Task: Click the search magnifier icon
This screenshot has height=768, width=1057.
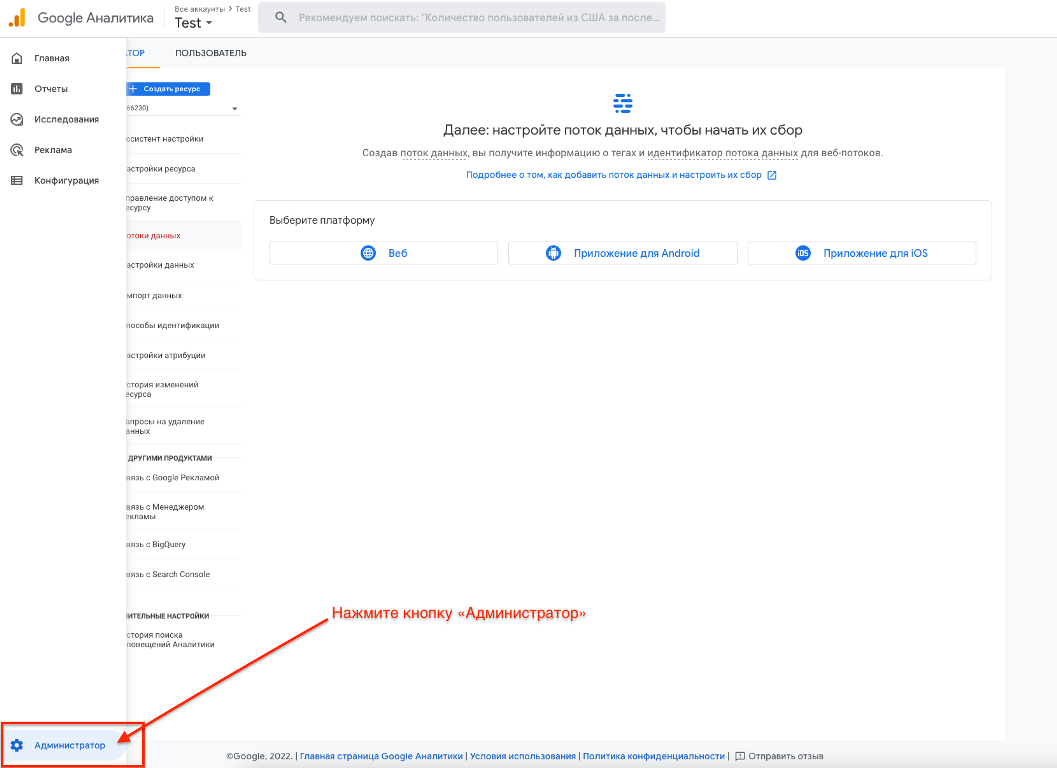Action: click(280, 18)
